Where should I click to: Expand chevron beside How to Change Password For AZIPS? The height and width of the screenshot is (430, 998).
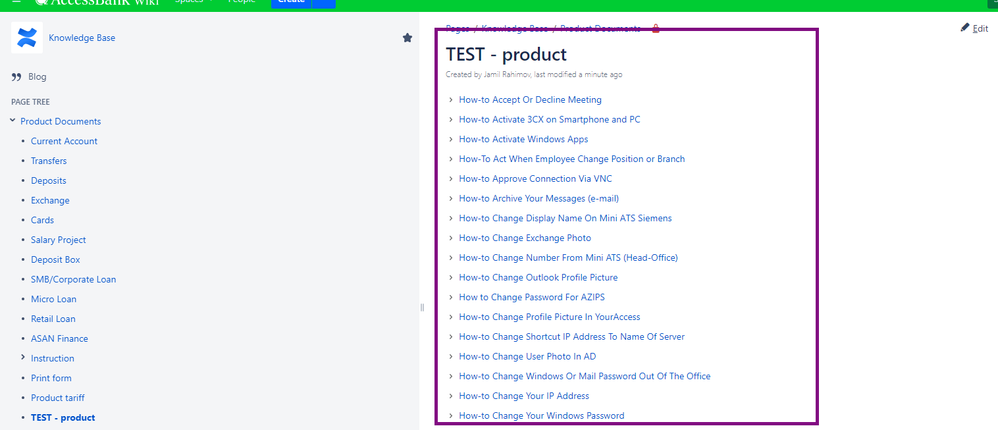(451, 297)
